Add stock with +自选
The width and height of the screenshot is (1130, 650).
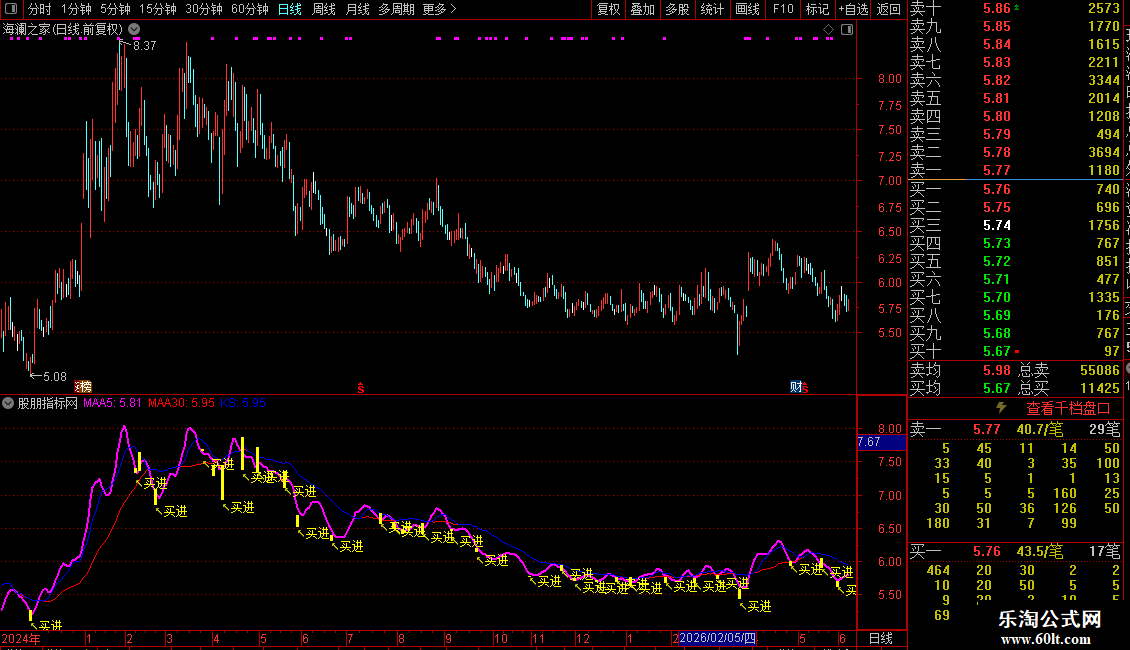click(853, 9)
